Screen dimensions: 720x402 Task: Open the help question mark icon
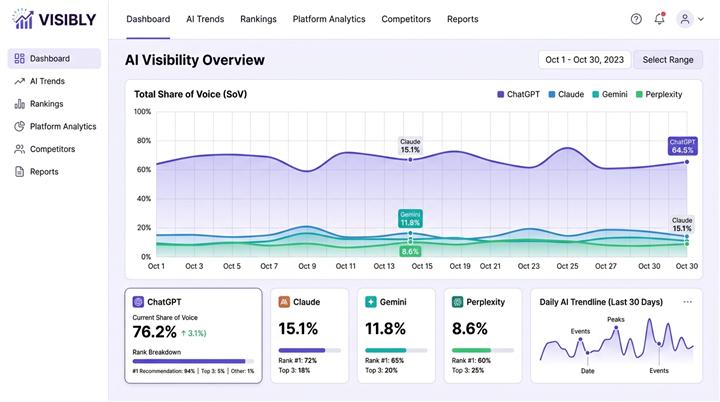(636, 19)
